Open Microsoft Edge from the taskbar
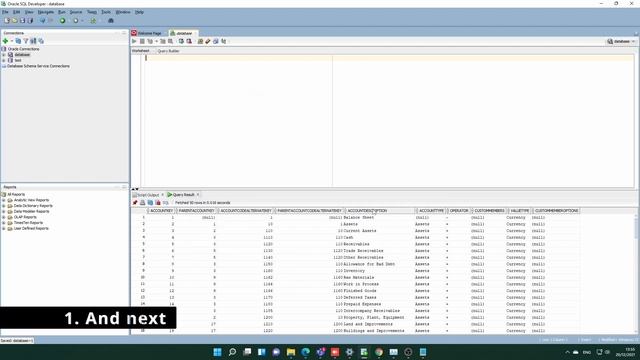 (x=305, y=352)
